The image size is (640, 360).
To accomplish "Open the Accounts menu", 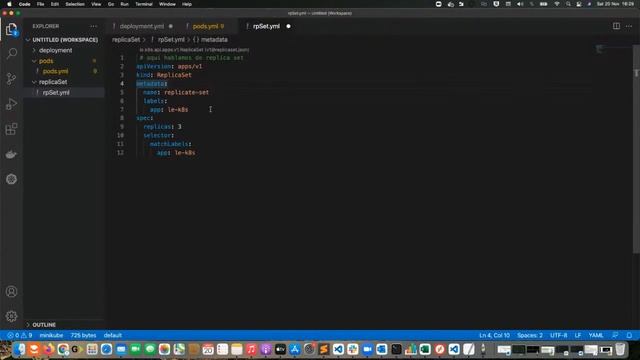I will point(11,291).
